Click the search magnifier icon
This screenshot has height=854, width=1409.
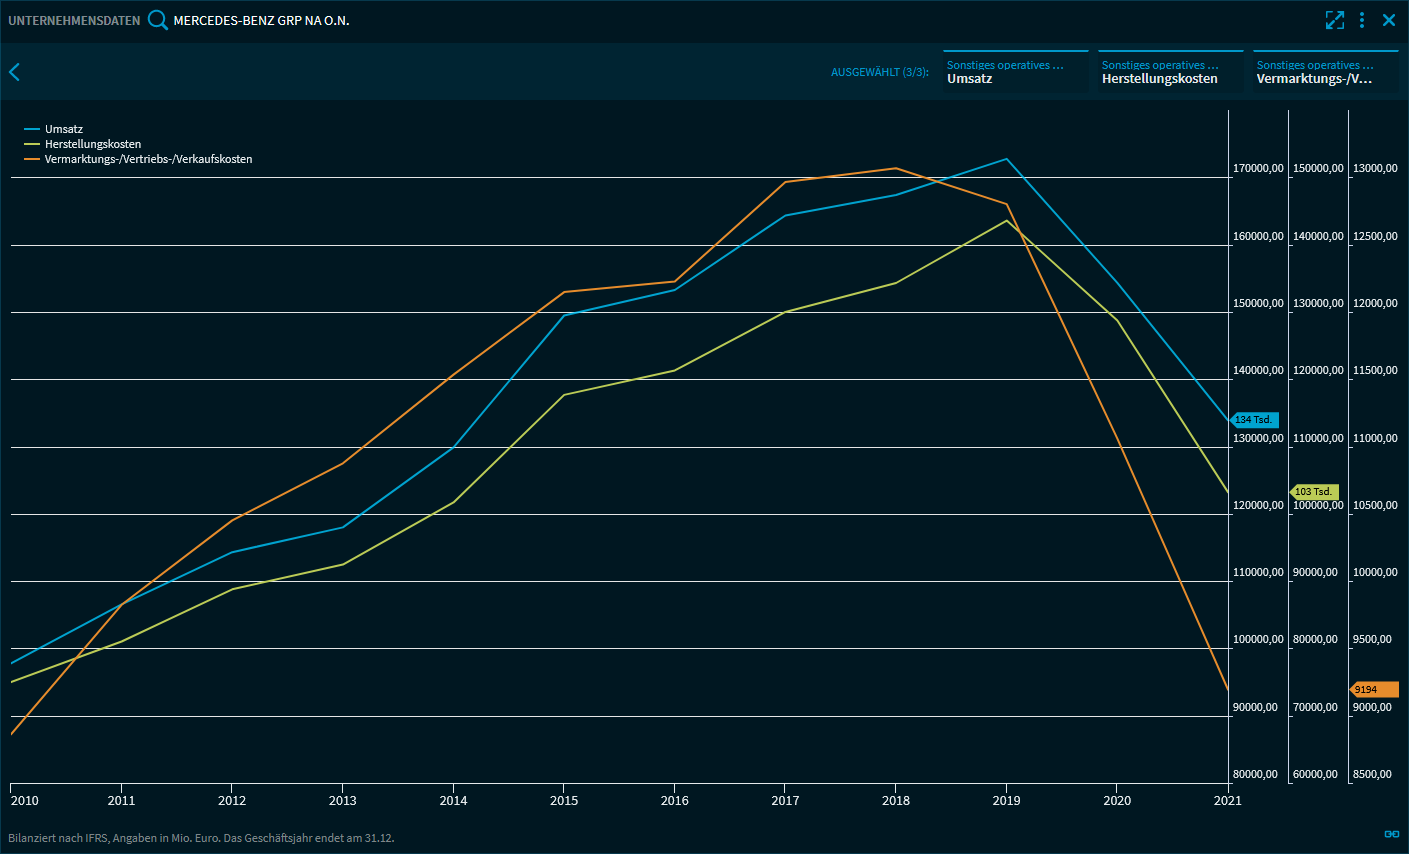tap(158, 20)
